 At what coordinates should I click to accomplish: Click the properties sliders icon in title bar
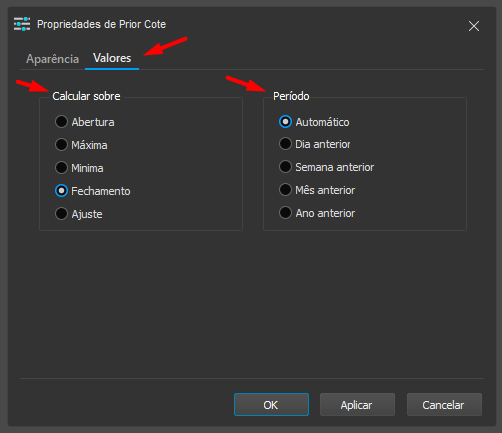click(22, 24)
